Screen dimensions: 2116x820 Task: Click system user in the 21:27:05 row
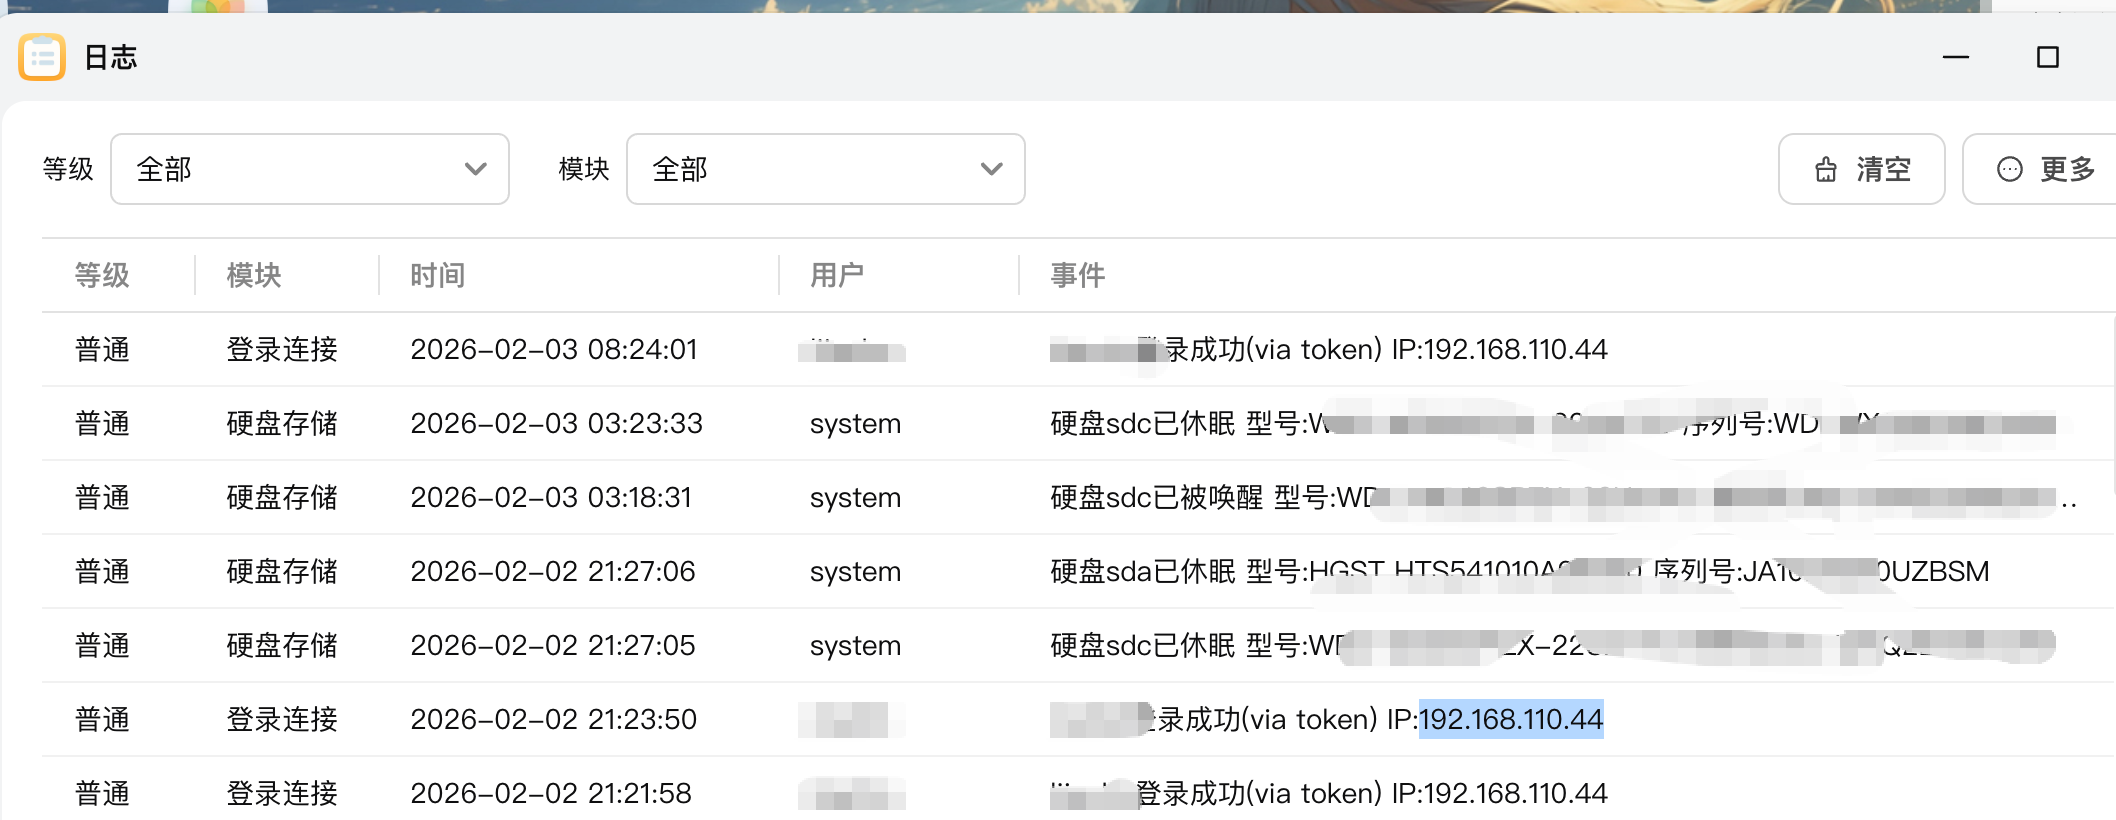[x=856, y=646]
